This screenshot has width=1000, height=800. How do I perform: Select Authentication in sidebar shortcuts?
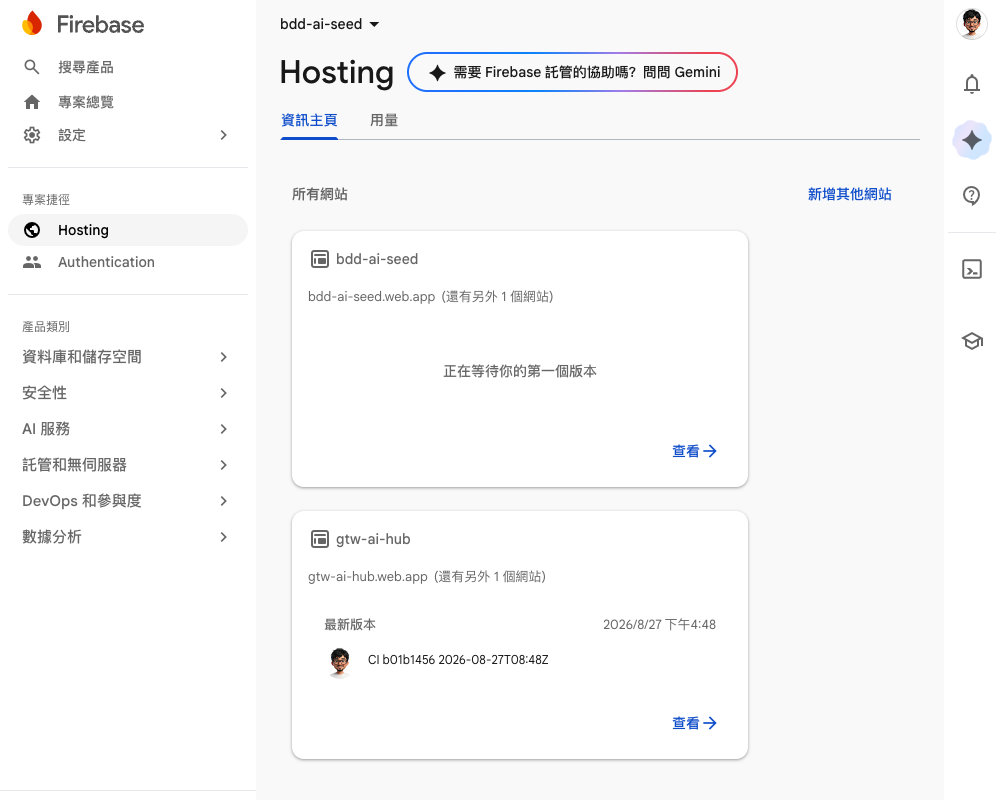point(128,262)
